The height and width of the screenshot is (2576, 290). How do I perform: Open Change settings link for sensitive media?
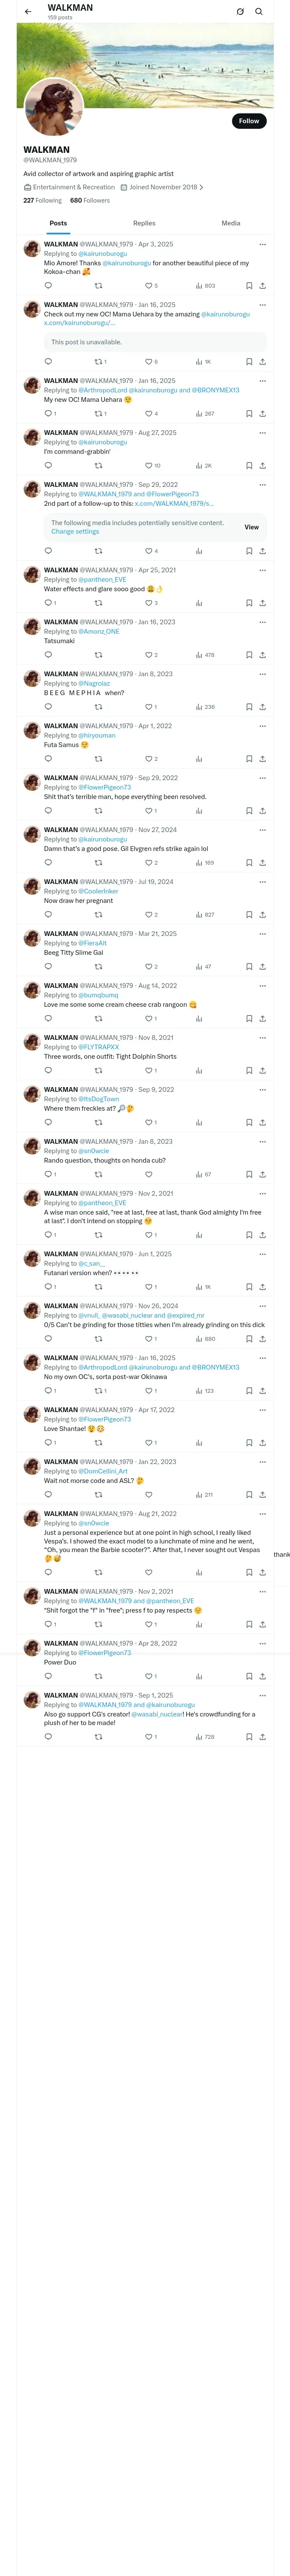point(75,532)
